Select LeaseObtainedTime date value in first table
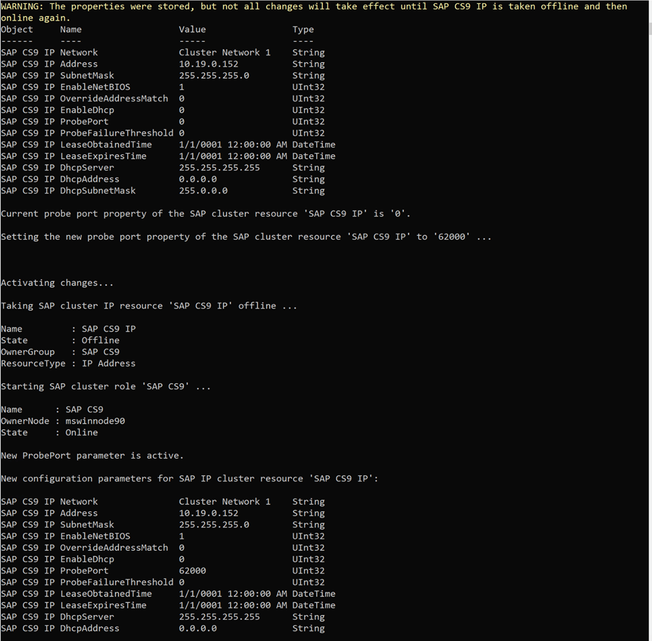Screen dimensions: 652x641 [233, 145]
